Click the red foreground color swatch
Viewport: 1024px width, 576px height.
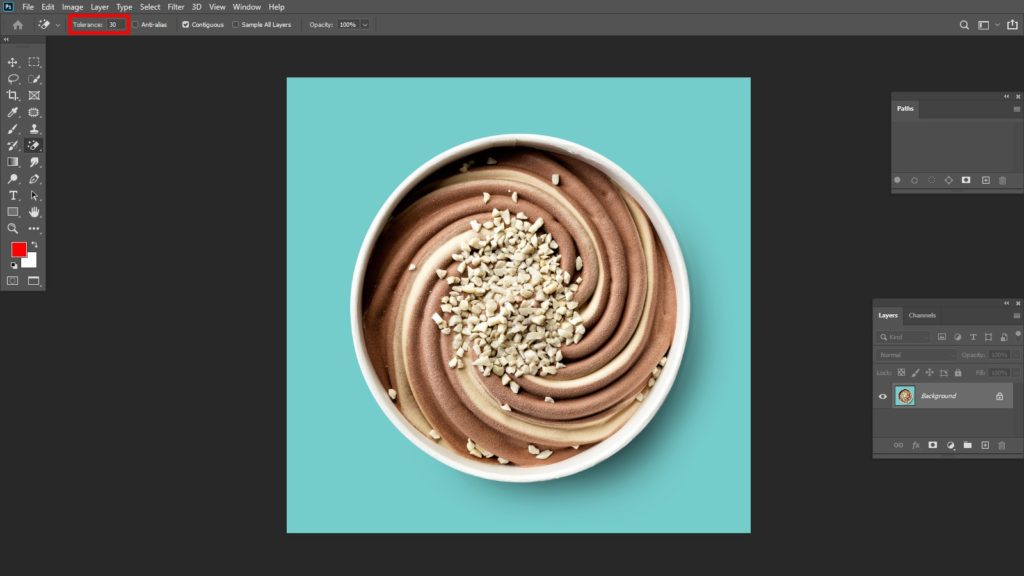point(18,249)
